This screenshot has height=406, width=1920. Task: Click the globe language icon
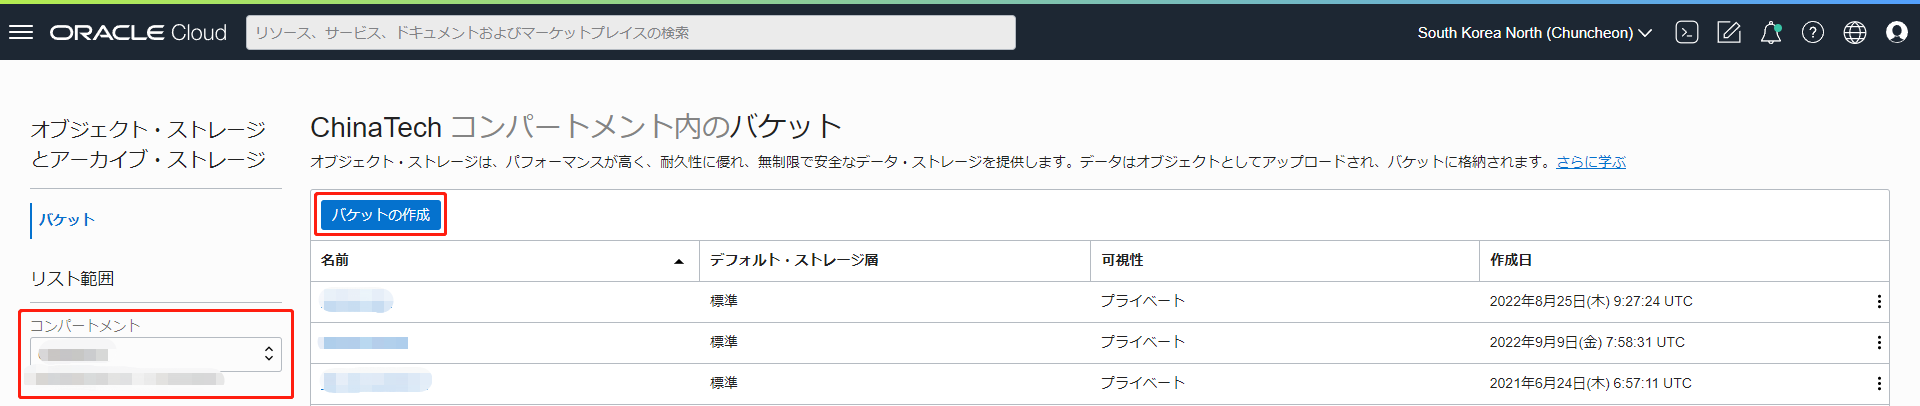(1855, 33)
